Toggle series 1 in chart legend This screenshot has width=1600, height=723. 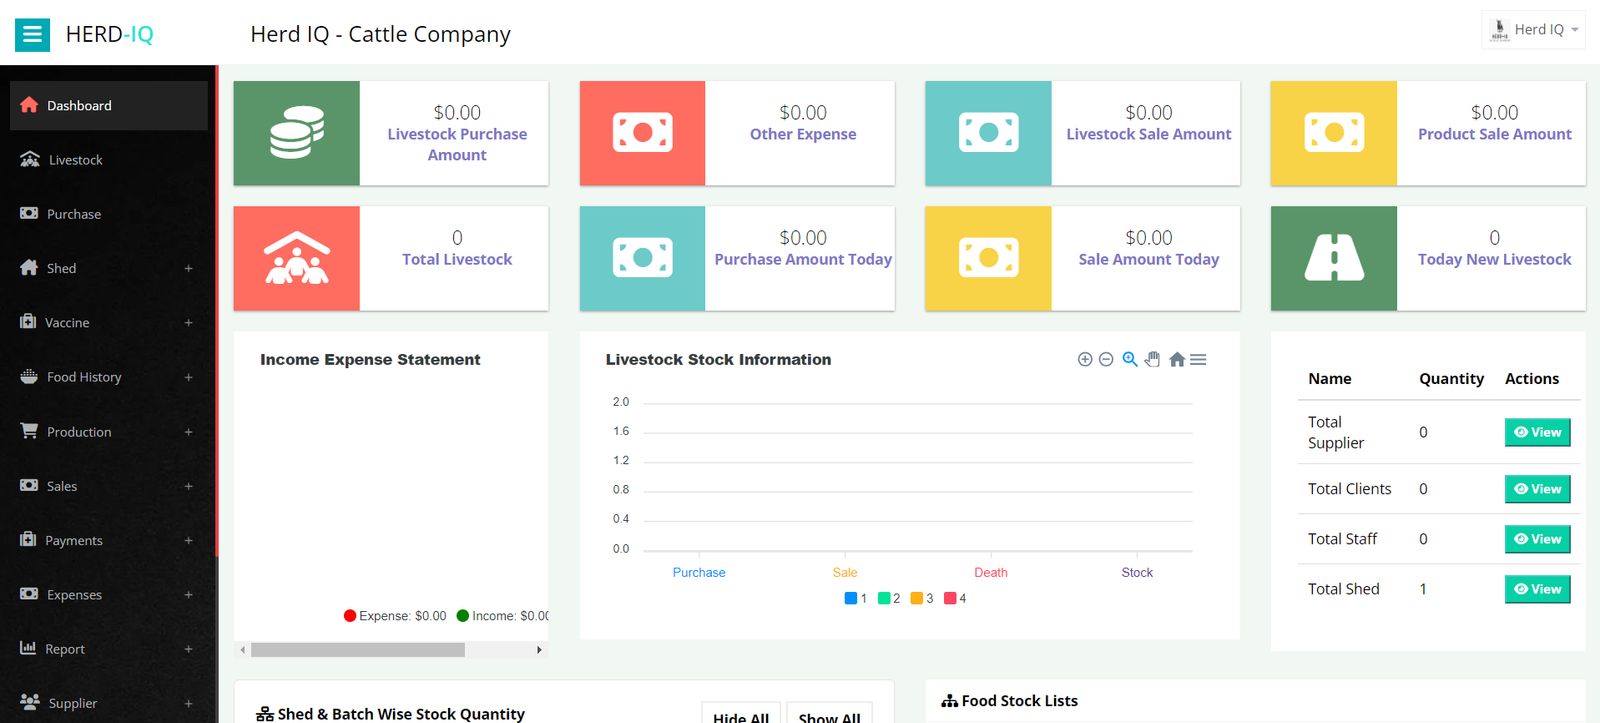click(x=856, y=598)
